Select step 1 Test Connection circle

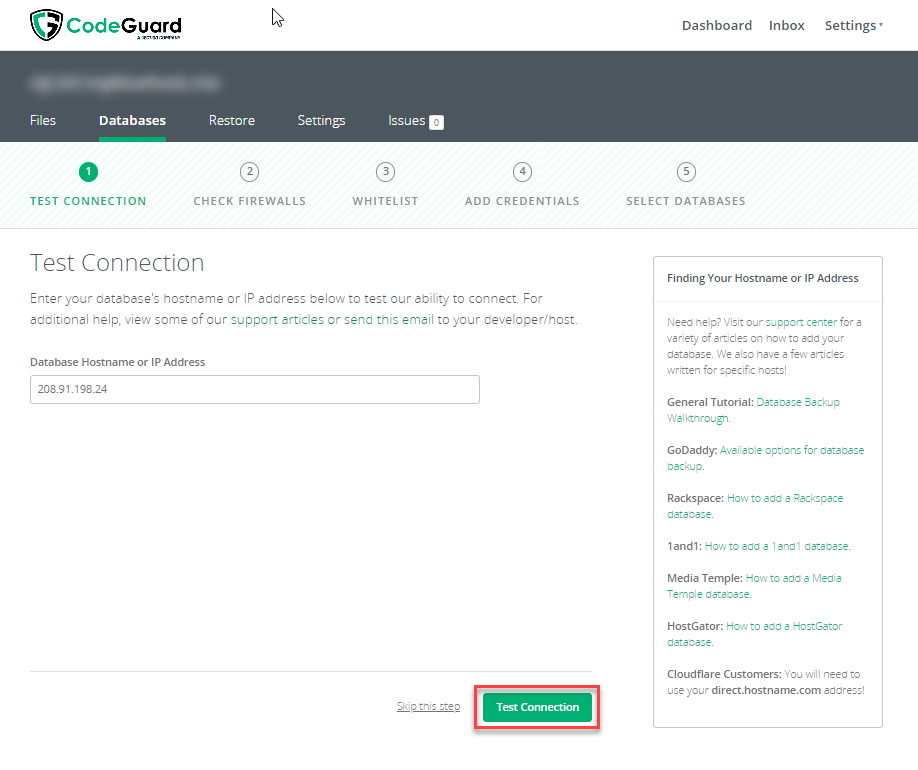(88, 172)
